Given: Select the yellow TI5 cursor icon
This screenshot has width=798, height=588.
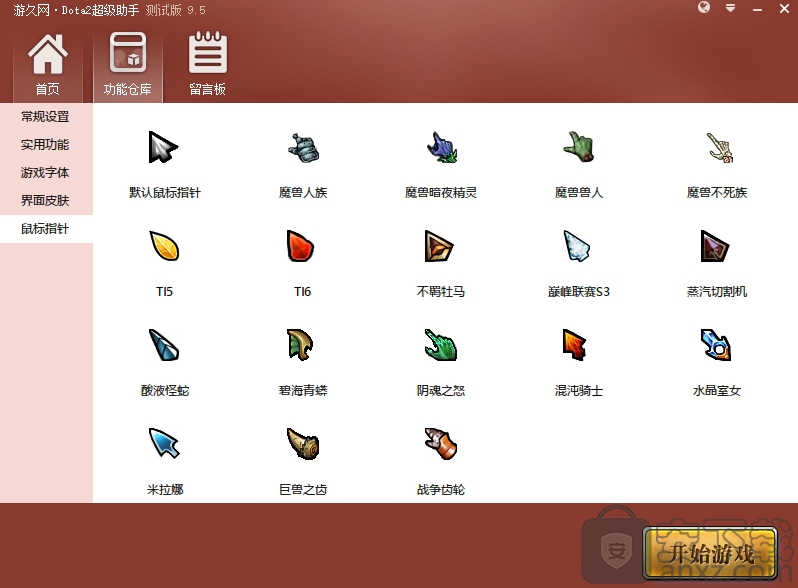Looking at the screenshot, I should click(164, 246).
